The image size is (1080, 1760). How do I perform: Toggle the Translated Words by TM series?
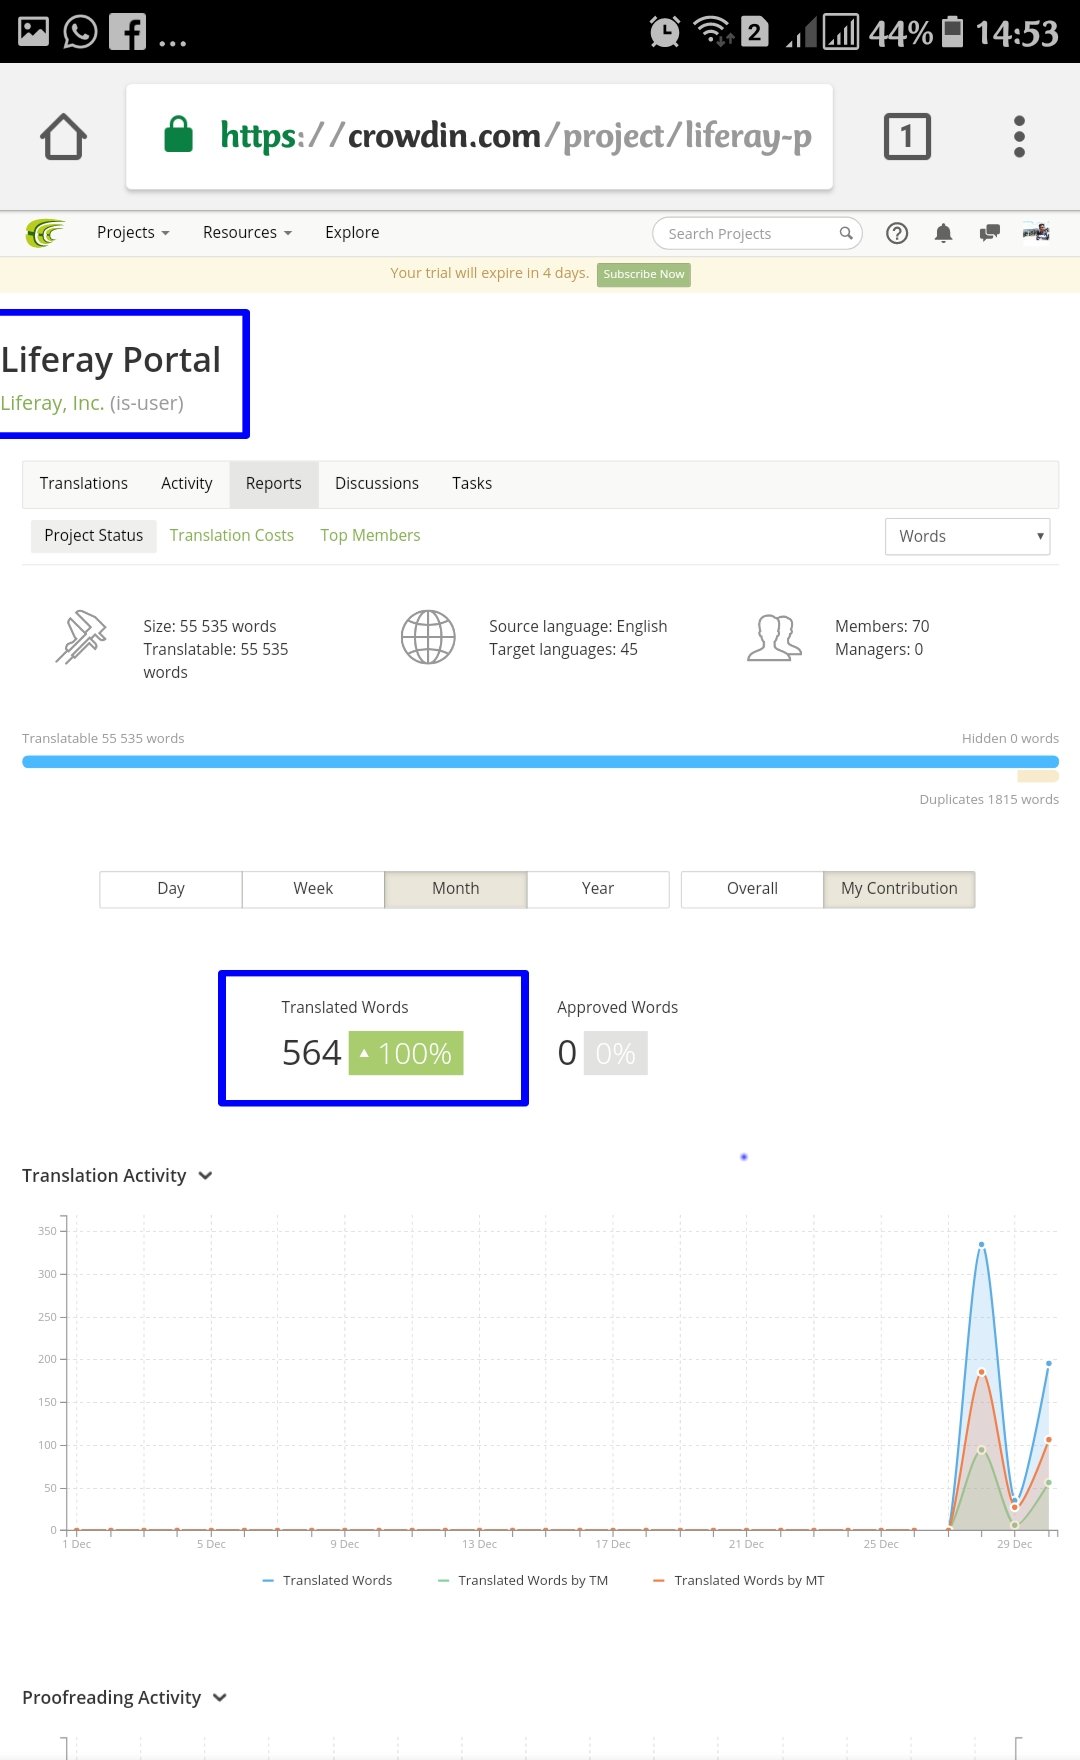pos(523,1580)
